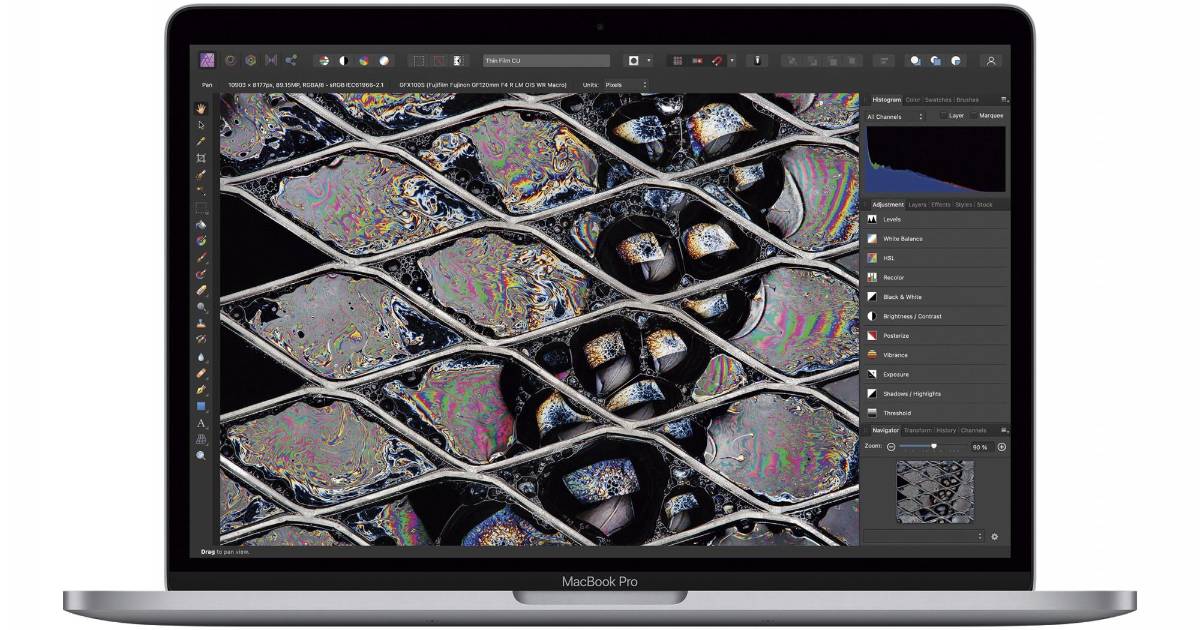Add a Levels adjustment
Image resolution: width=1200 pixels, height=630 pixels.
click(x=892, y=219)
